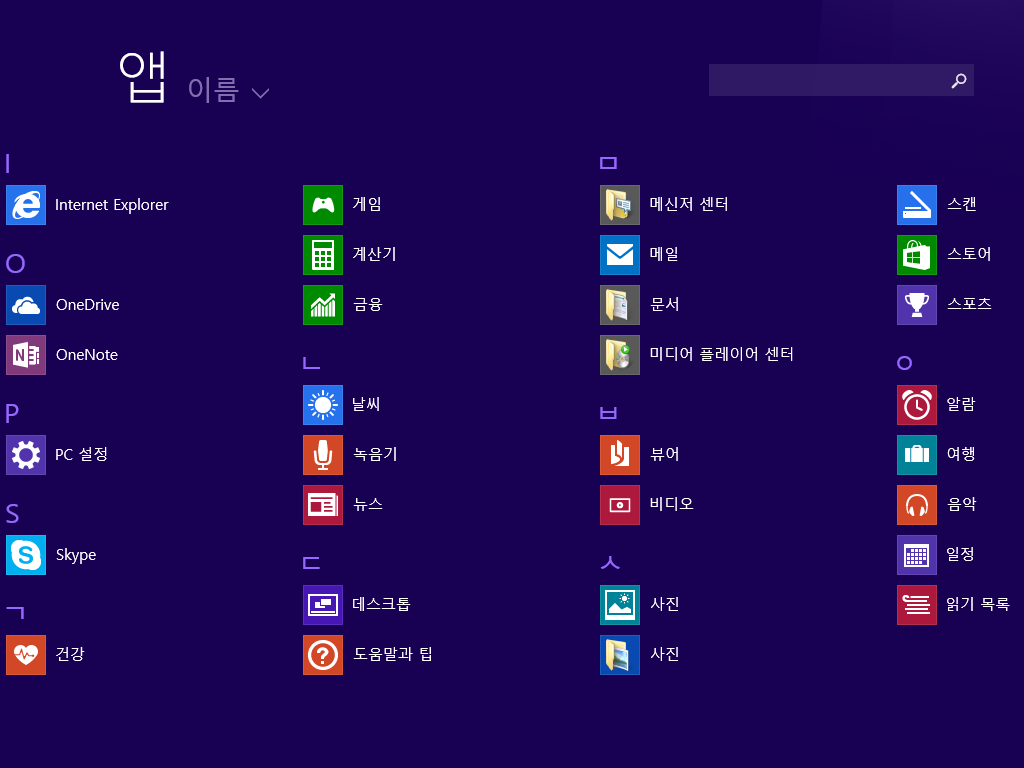Click the 계산기 label text
Viewport: 1024px width, 768px height.
(x=375, y=254)
